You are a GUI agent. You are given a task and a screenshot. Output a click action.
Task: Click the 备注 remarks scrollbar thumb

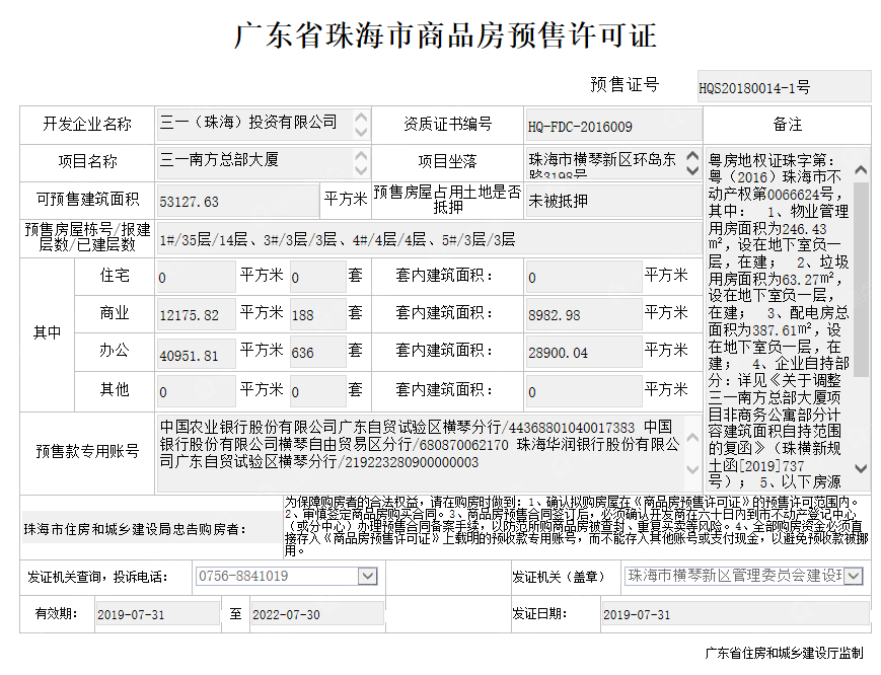[861, 279]
